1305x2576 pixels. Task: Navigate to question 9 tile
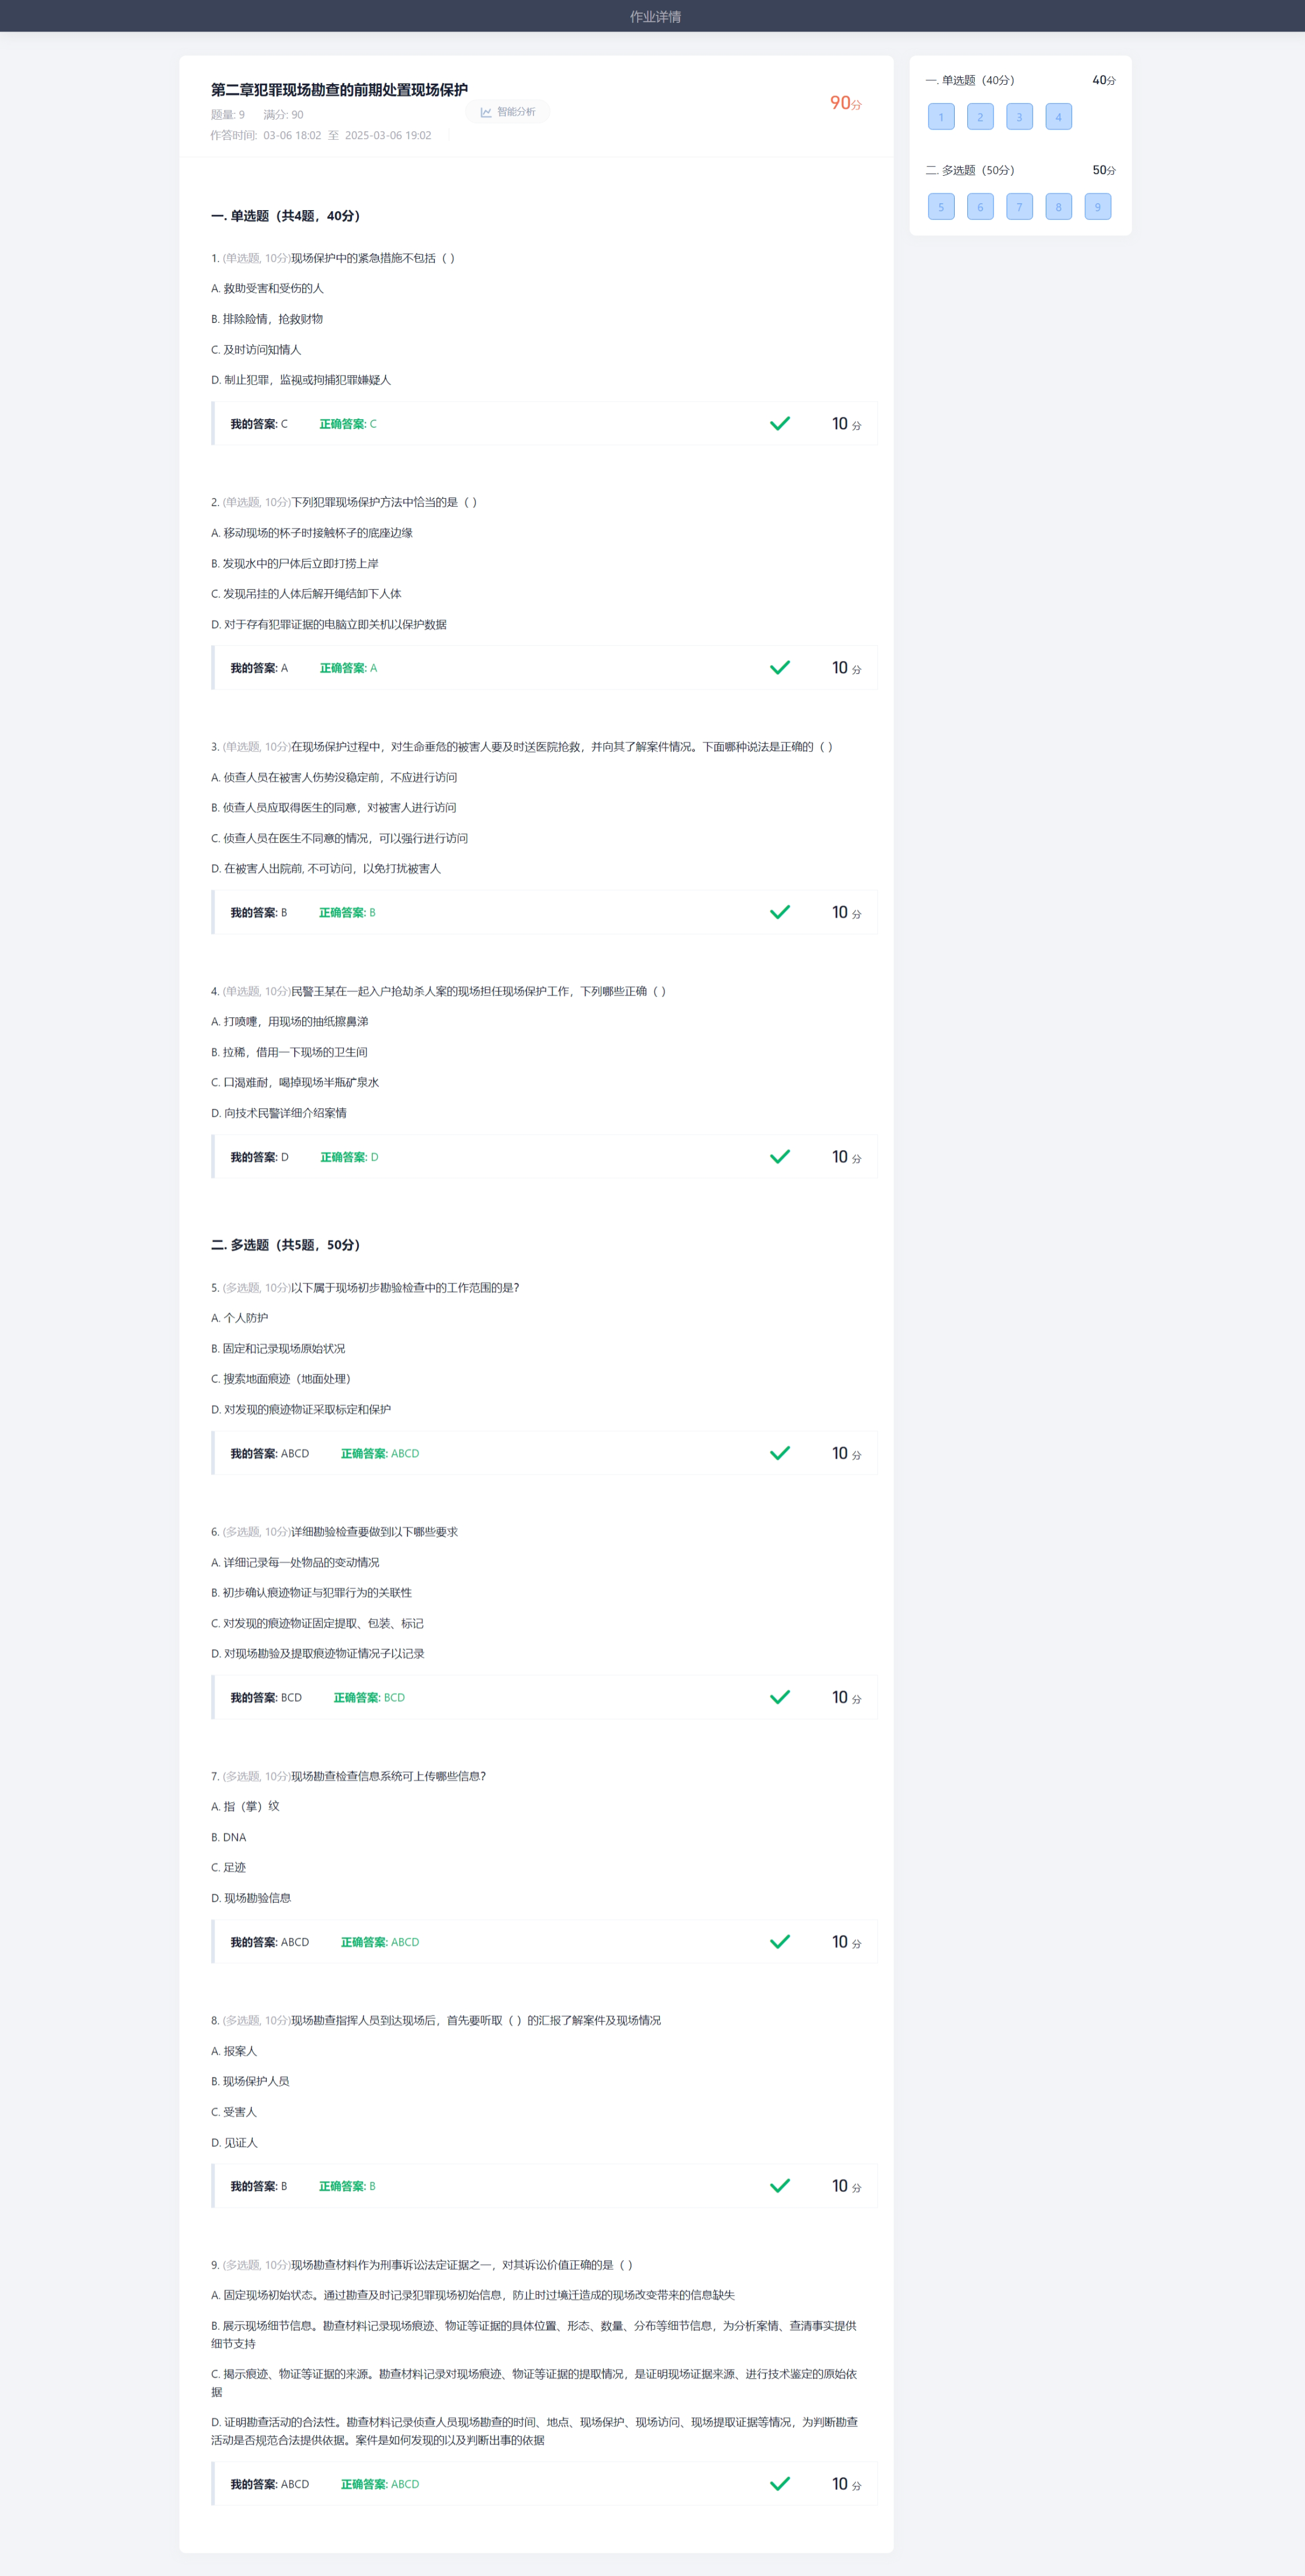(x=1097, y=207)
